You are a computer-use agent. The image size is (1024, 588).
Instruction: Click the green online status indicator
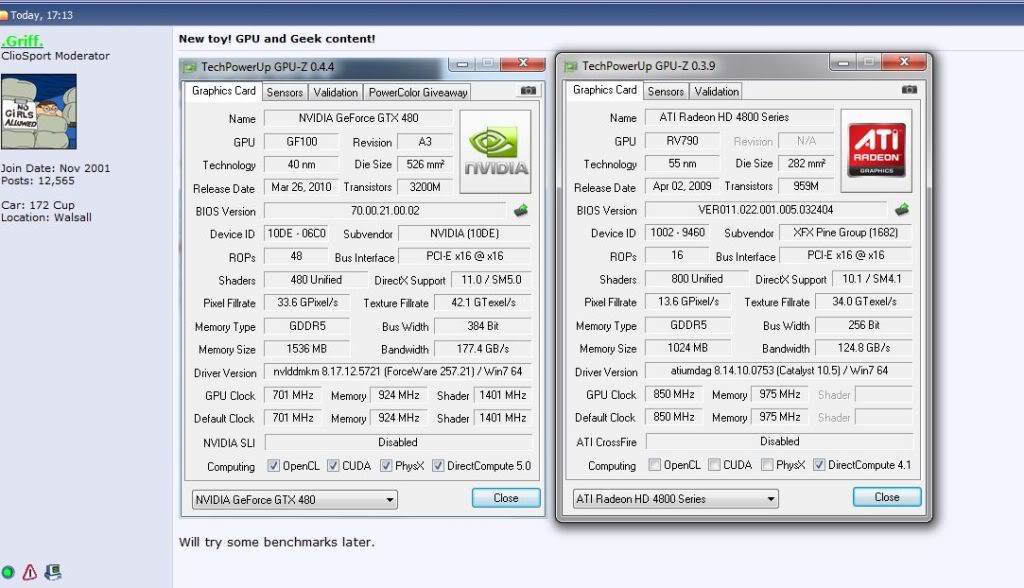pyautogui.click(x=11, y=573)
